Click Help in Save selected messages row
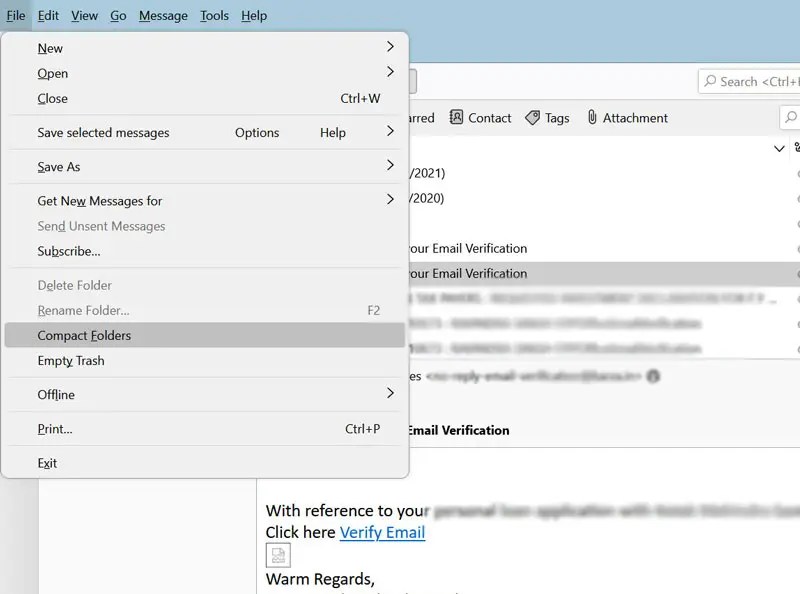This screenshot has width=800, height=594. [333, 133]
